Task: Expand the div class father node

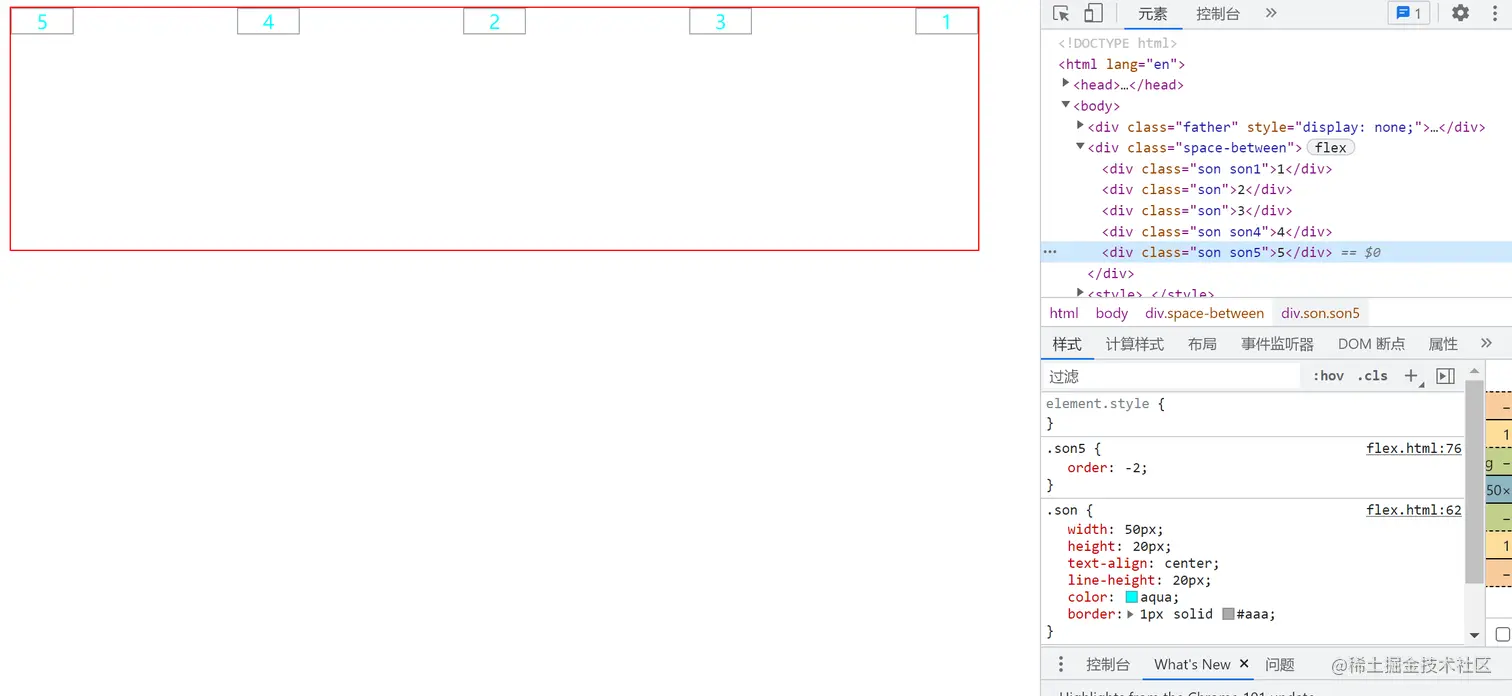Action: [1080, 126]
